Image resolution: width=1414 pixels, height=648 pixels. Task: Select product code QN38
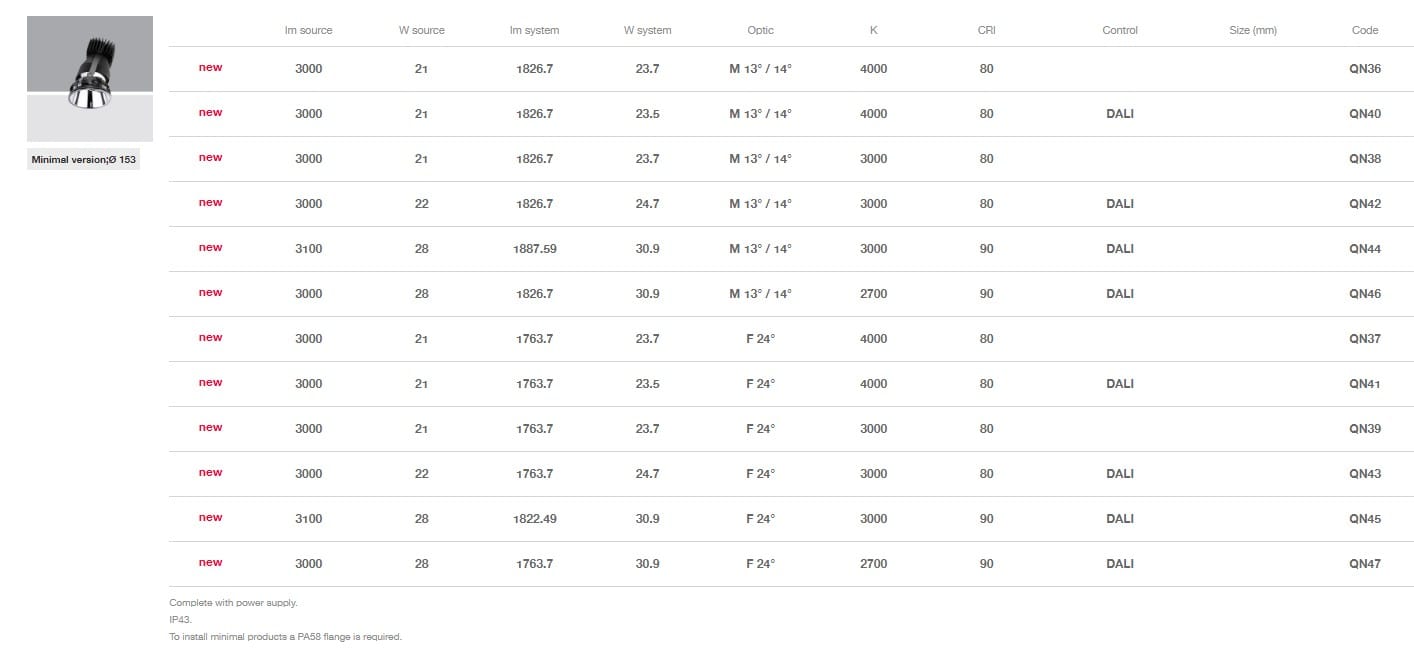(1364, 159)
